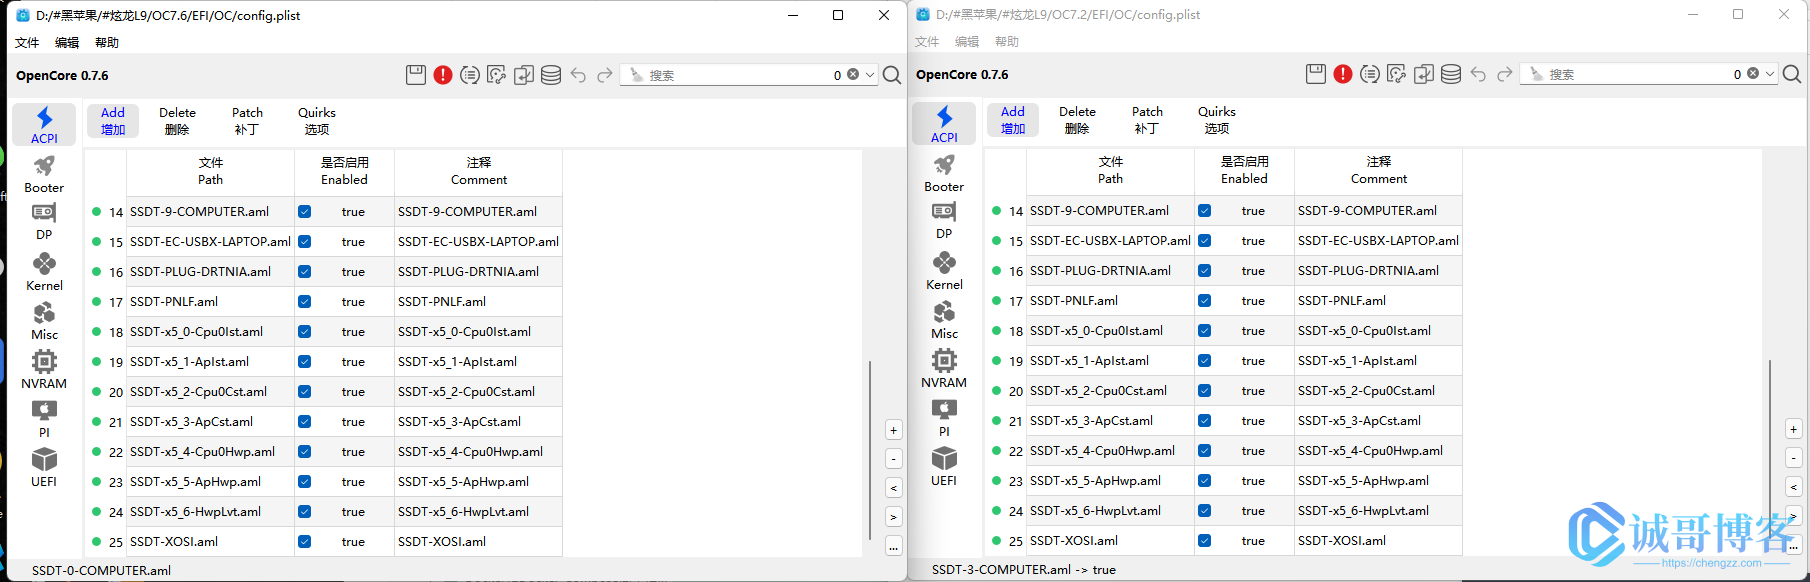This screenshot has height=582, width=1810.
Task: Open the 文件 menu in OC7.2 window
Action: pyautogui.click(x=927, y=42)
